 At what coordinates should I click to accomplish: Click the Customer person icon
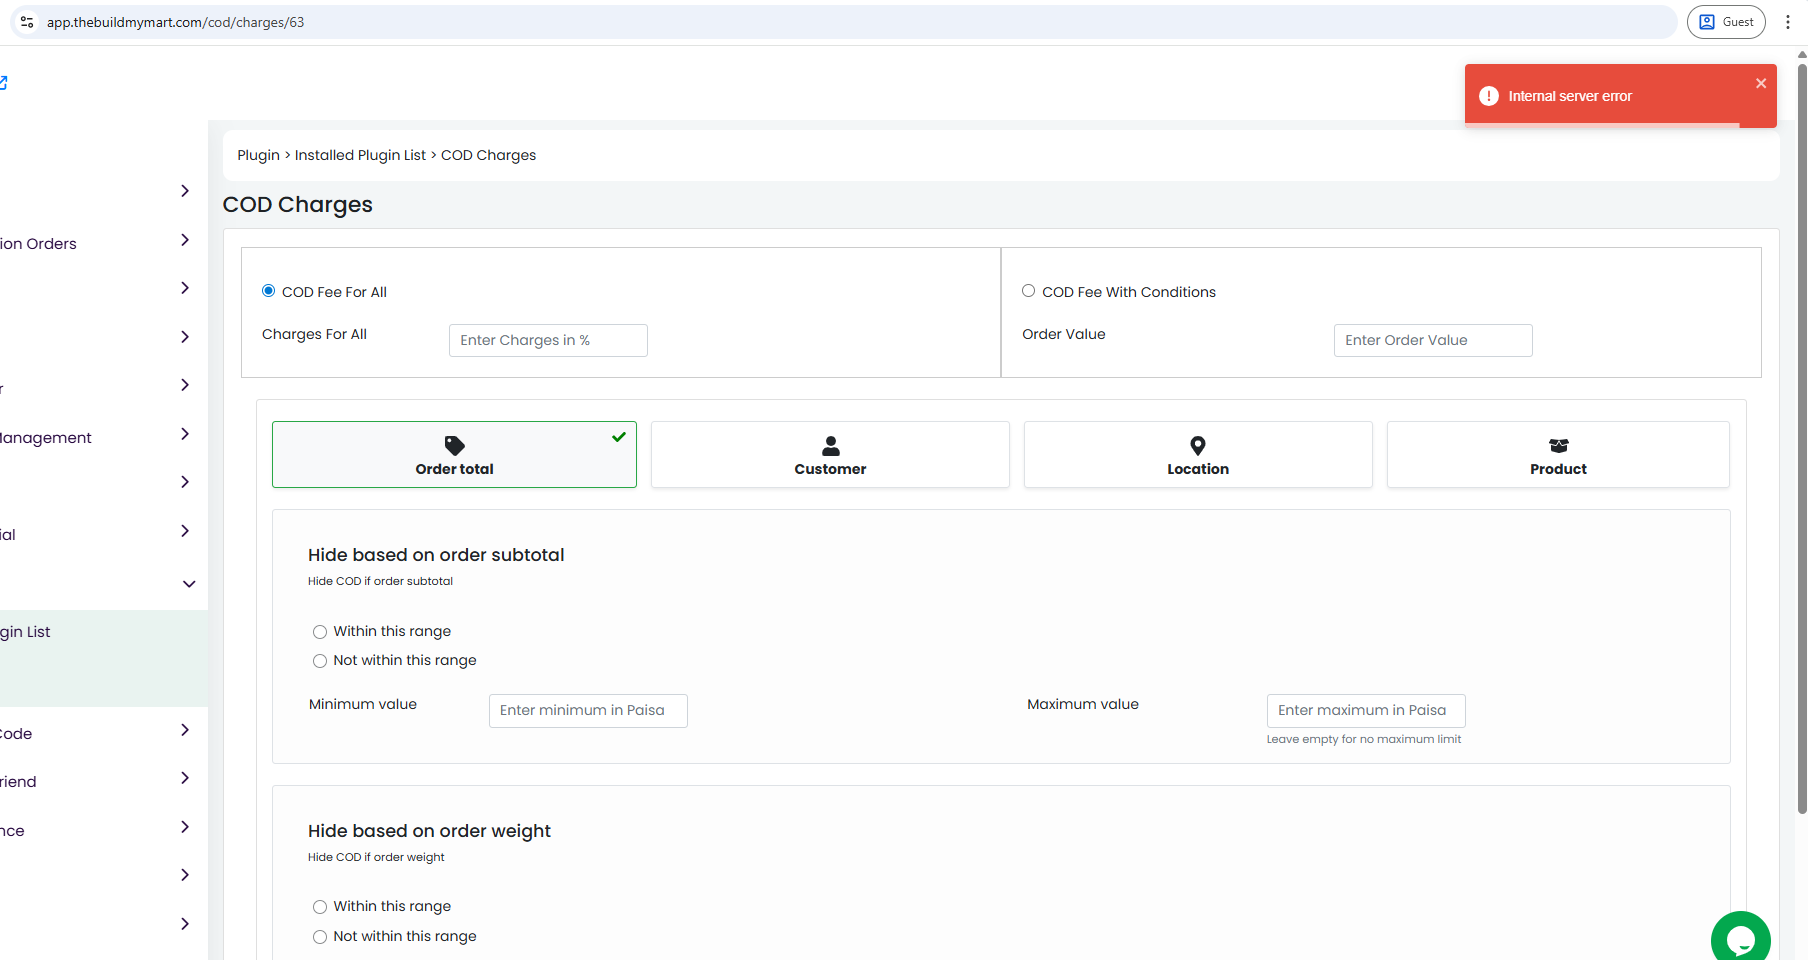pyautogui.click(x=830, y=445)
